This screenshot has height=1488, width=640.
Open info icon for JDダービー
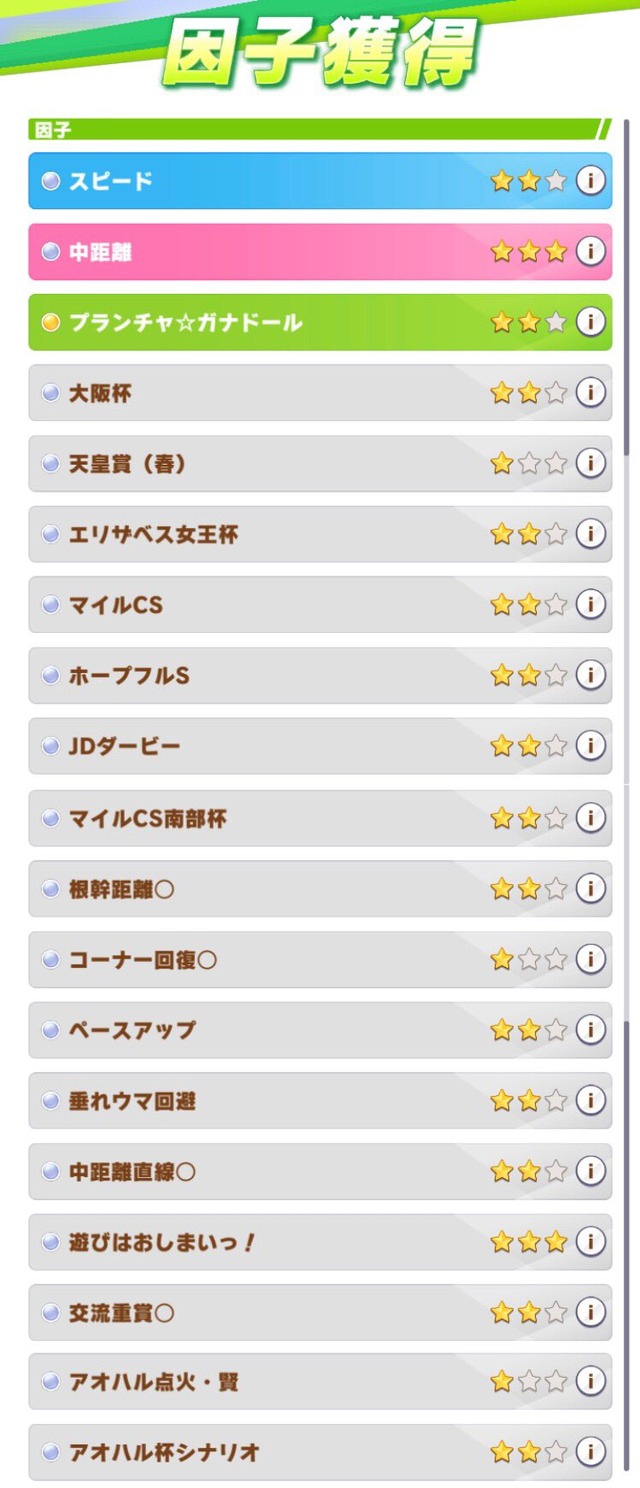[x=591, y=746]
